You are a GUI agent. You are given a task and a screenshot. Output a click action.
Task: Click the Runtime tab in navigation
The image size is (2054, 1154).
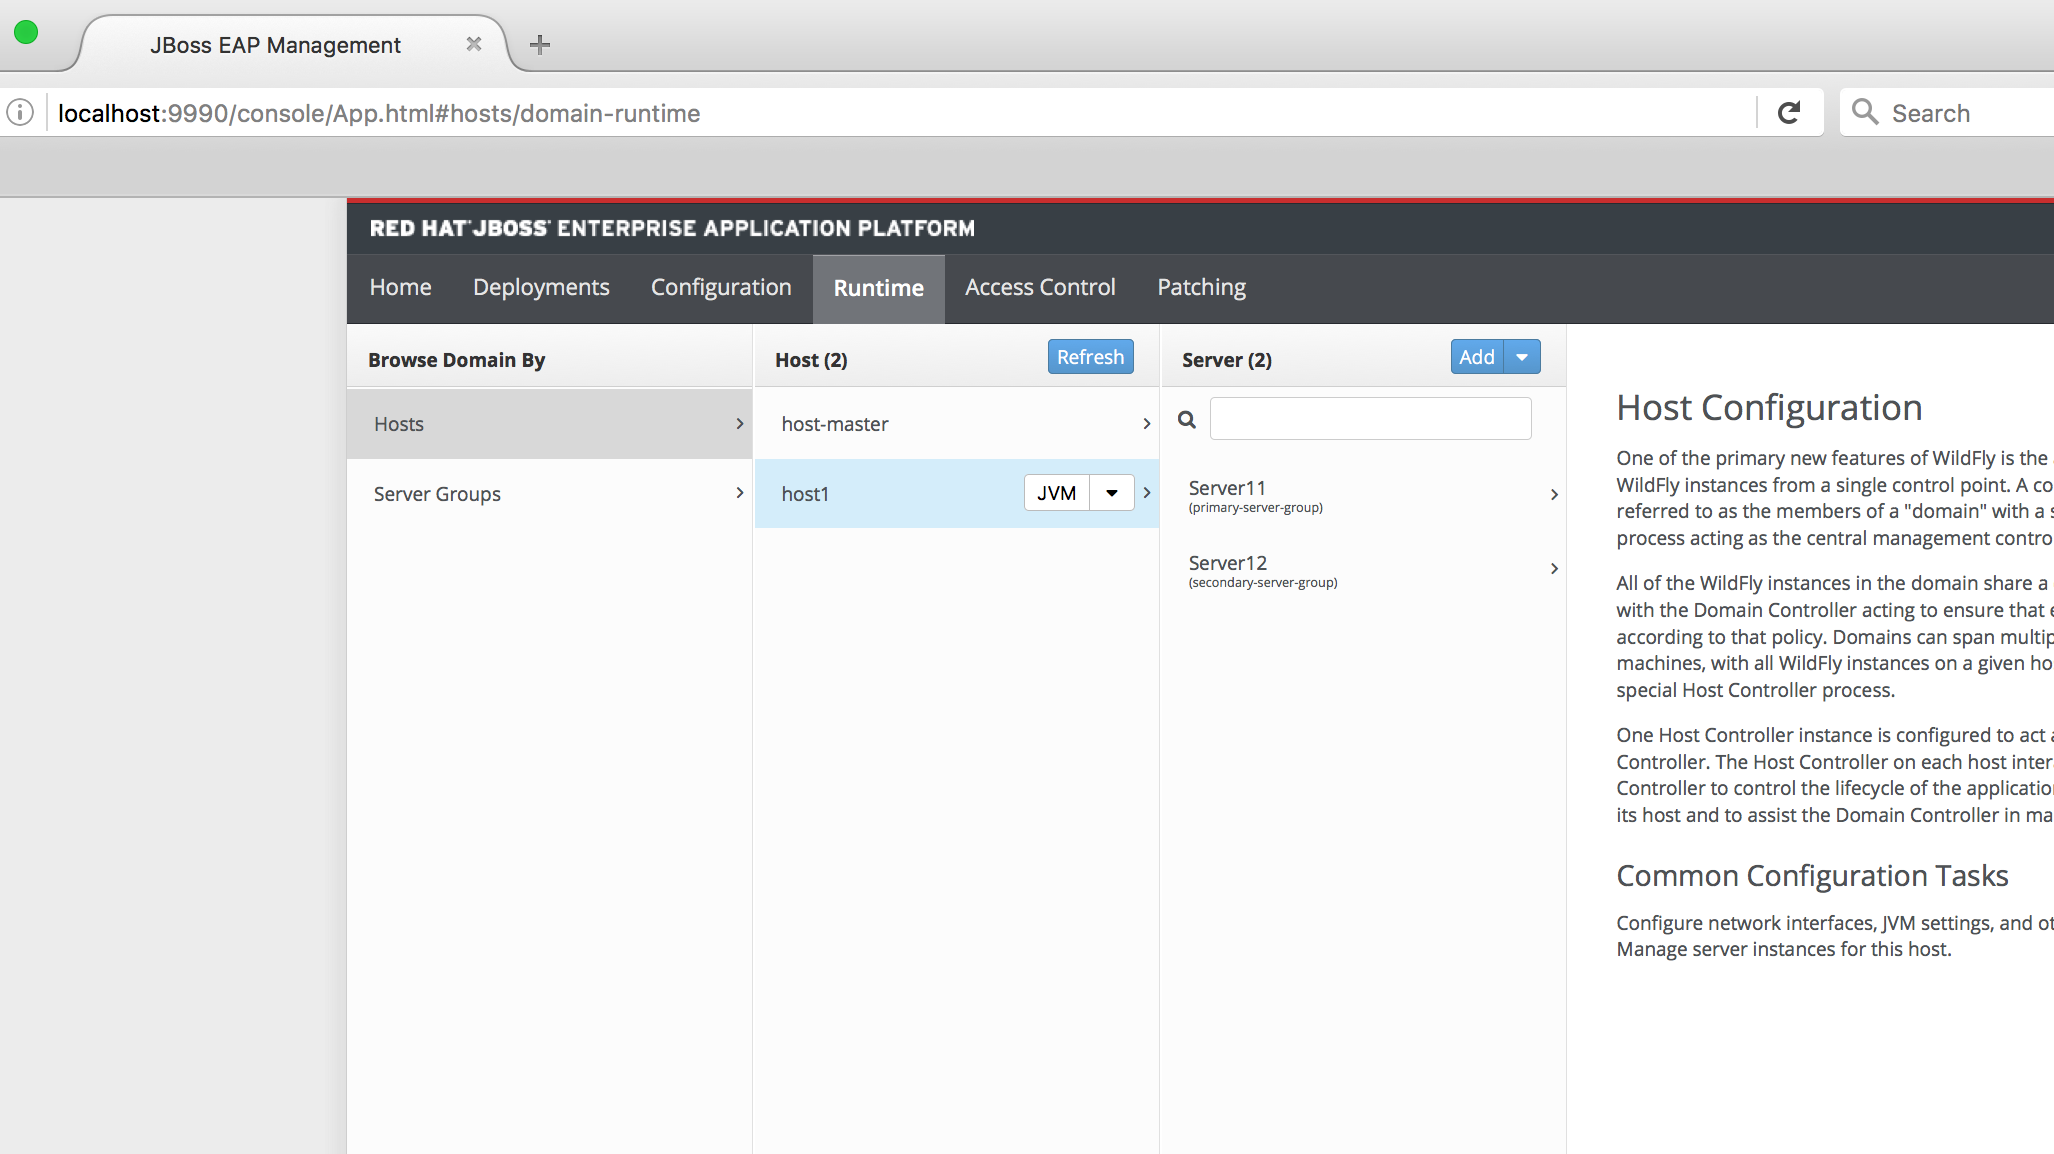877,286
